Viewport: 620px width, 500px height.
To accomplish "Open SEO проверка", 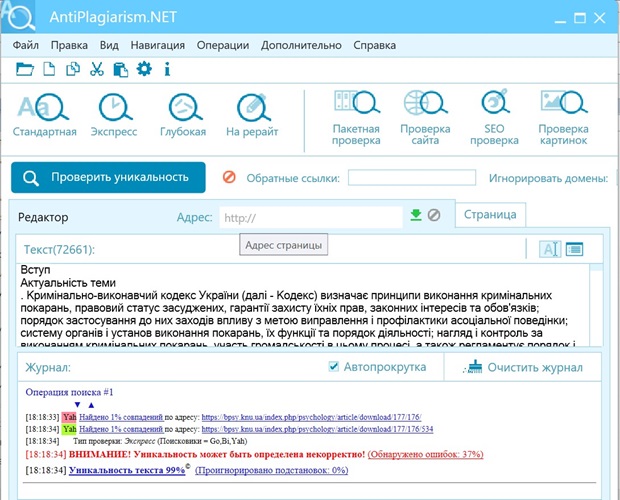I will point(494,118).
